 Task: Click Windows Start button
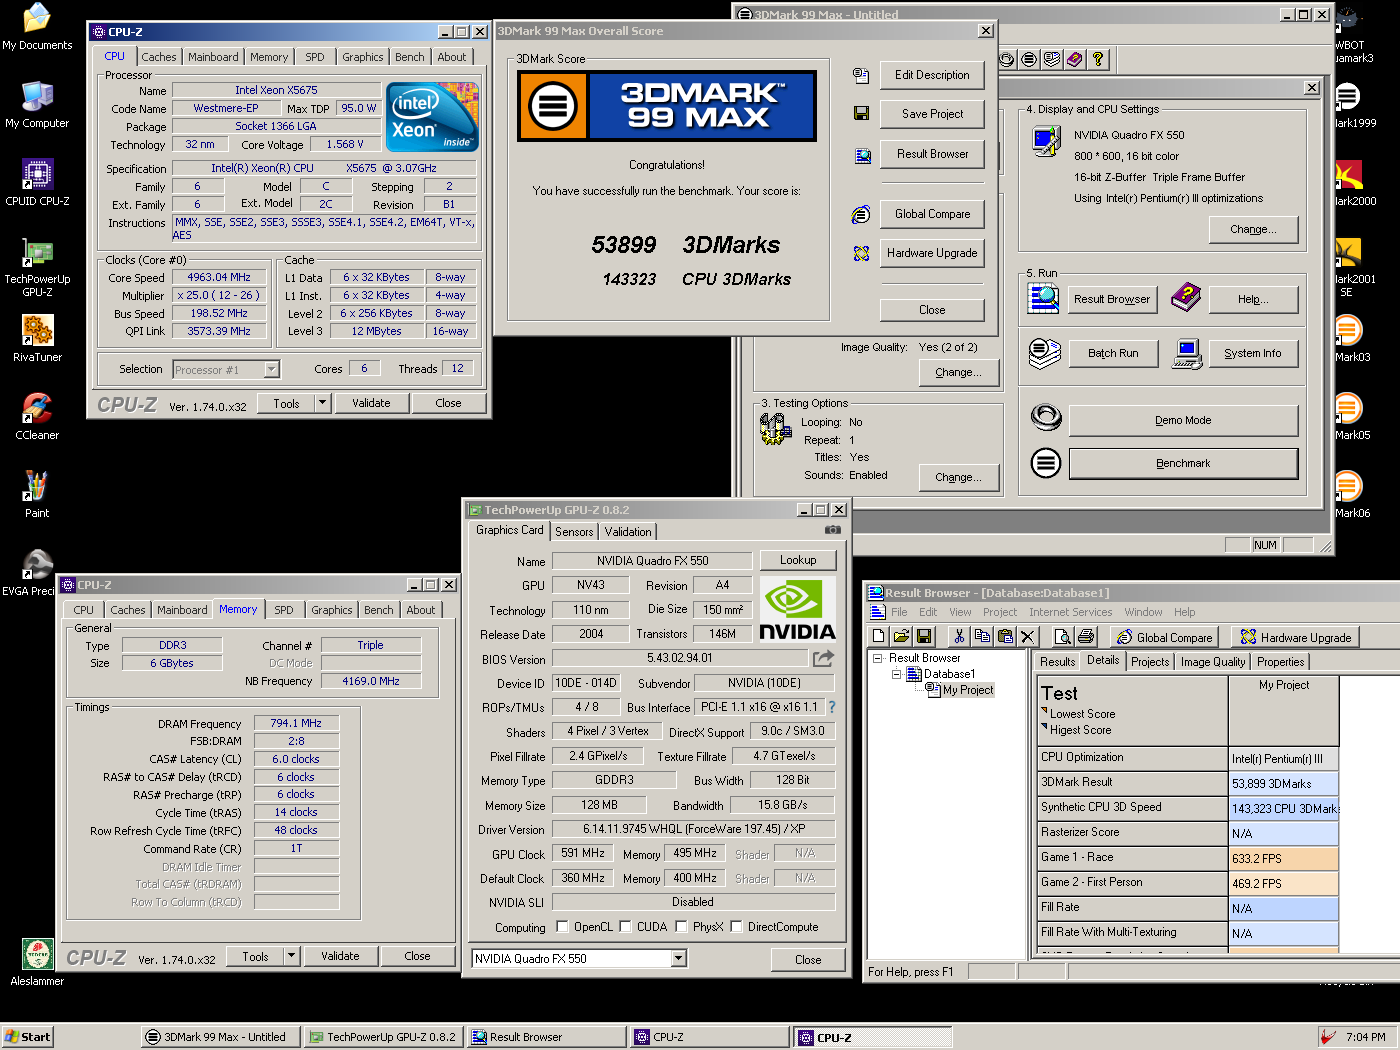pos(27,1037)
